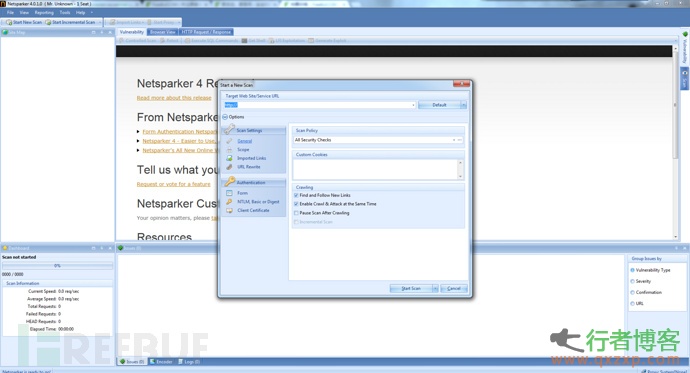690x373 pixels.
Task: Click the Start New Scan toolbar icon
Action: point(9,22)
